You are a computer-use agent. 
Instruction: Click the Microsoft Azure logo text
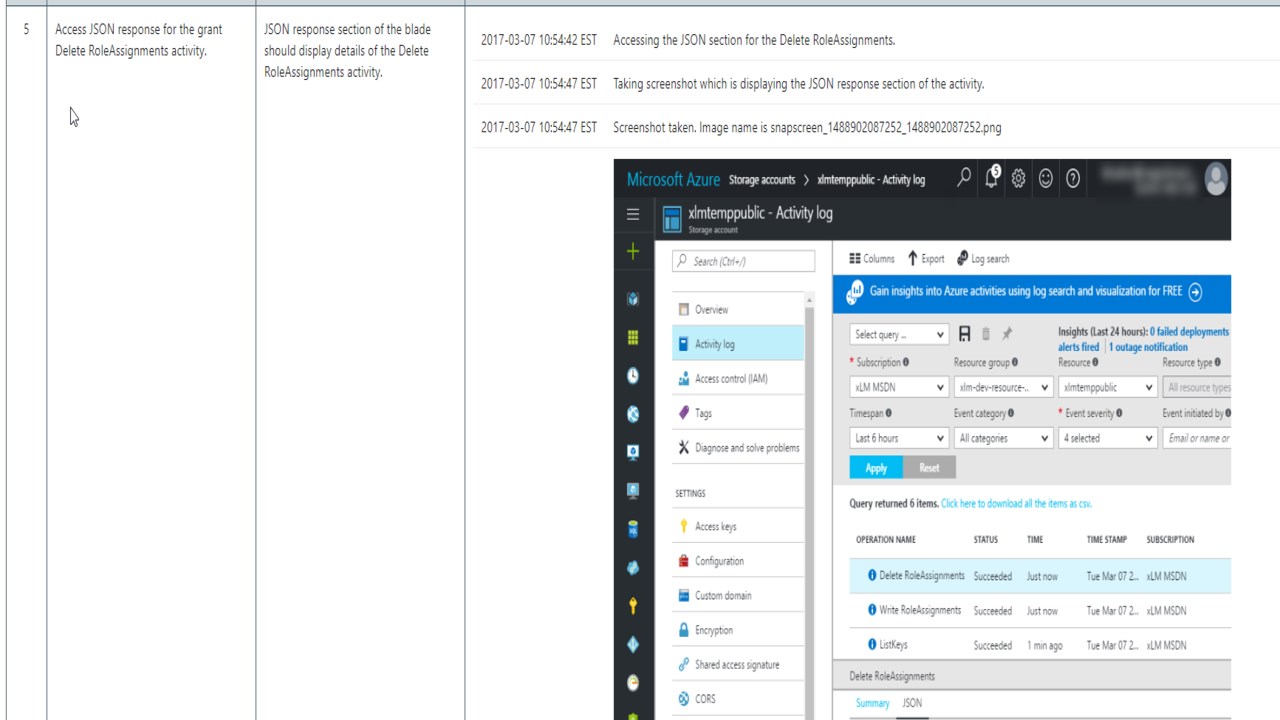(673, 180)
